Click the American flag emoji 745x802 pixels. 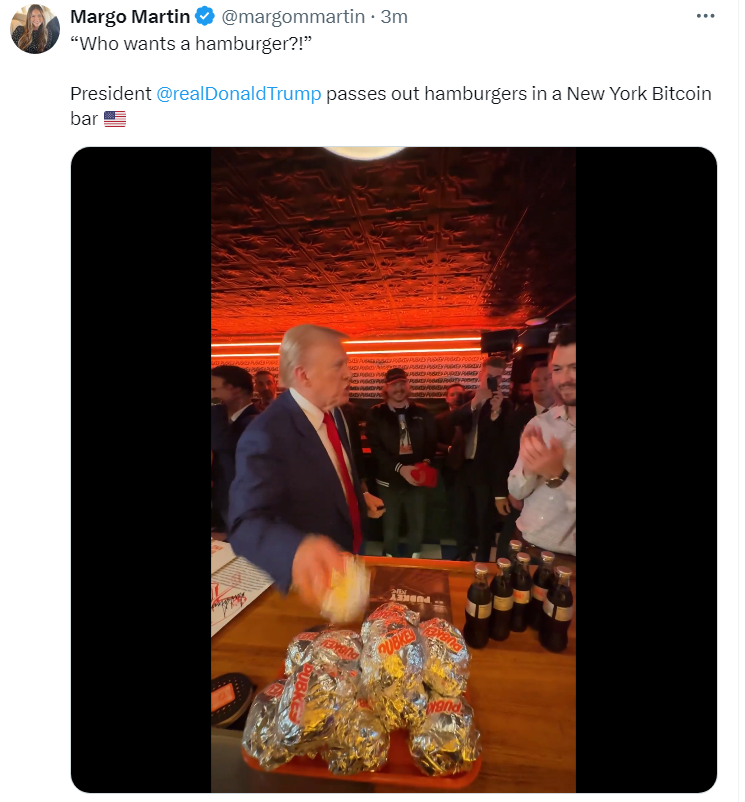[x=115, y=119]
